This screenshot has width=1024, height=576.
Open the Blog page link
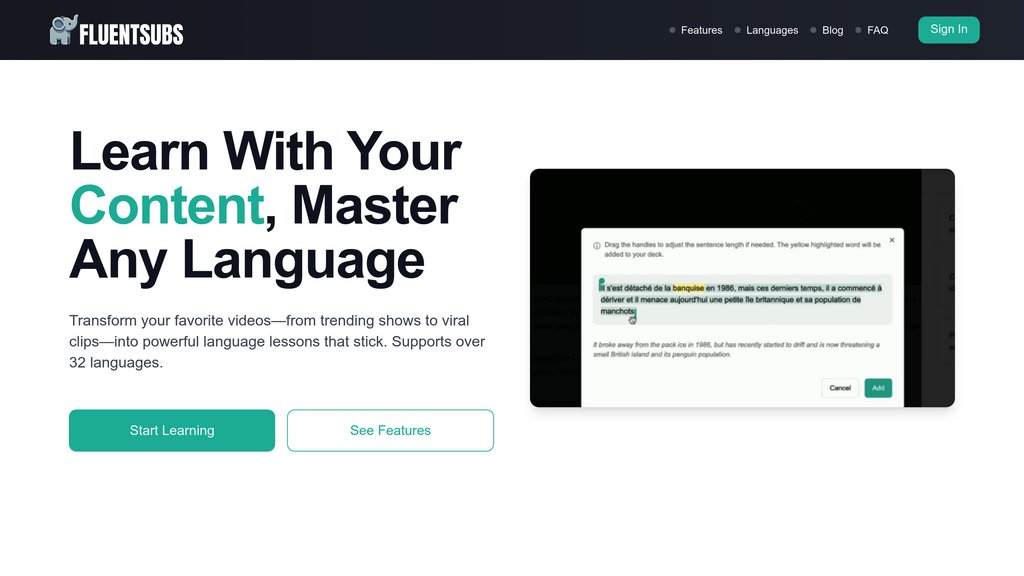832,30
